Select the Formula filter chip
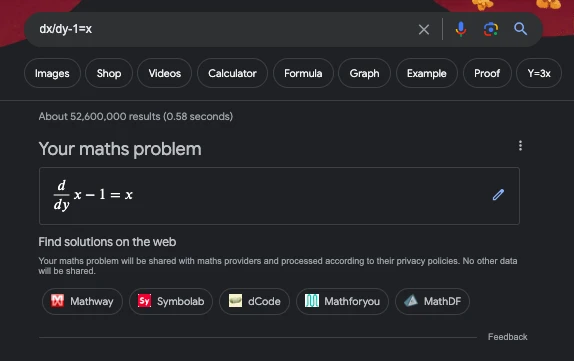The image size is (574, 361). coord(303,73)
